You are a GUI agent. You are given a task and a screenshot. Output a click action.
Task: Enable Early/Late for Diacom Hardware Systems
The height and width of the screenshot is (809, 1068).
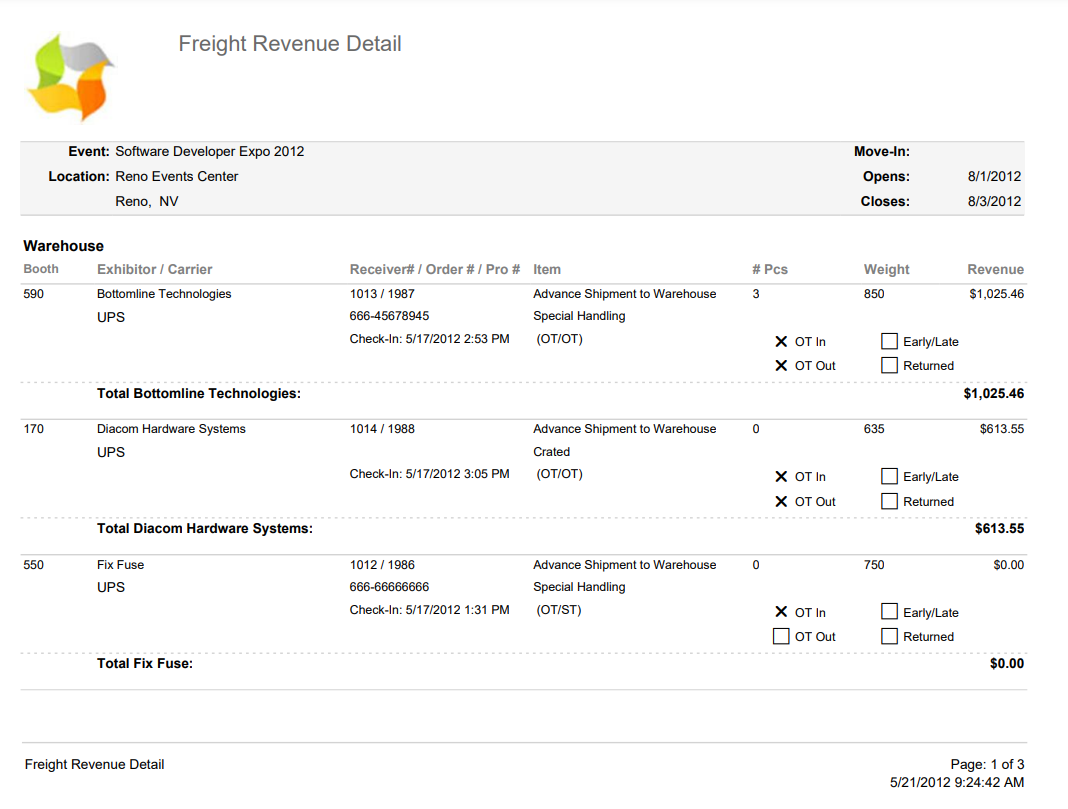889,477
